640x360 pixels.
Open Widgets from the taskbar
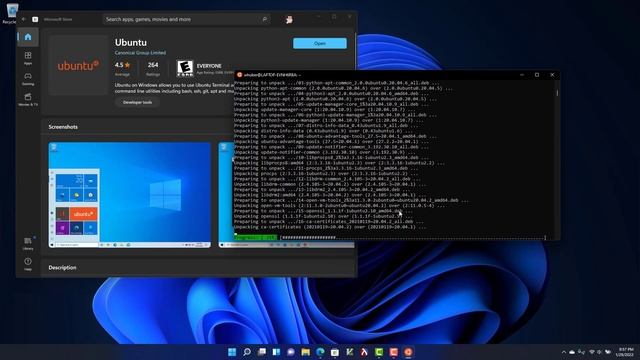click(276, 352)
